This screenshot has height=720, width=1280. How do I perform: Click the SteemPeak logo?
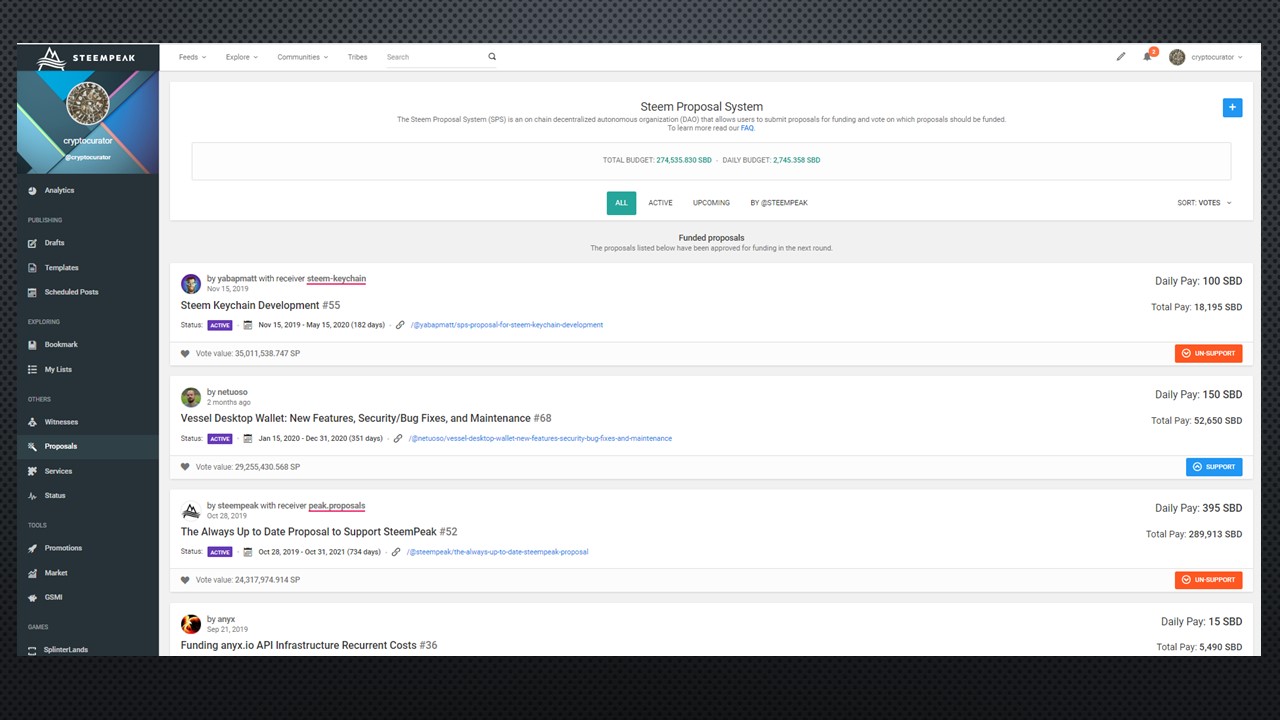(88, 58)
